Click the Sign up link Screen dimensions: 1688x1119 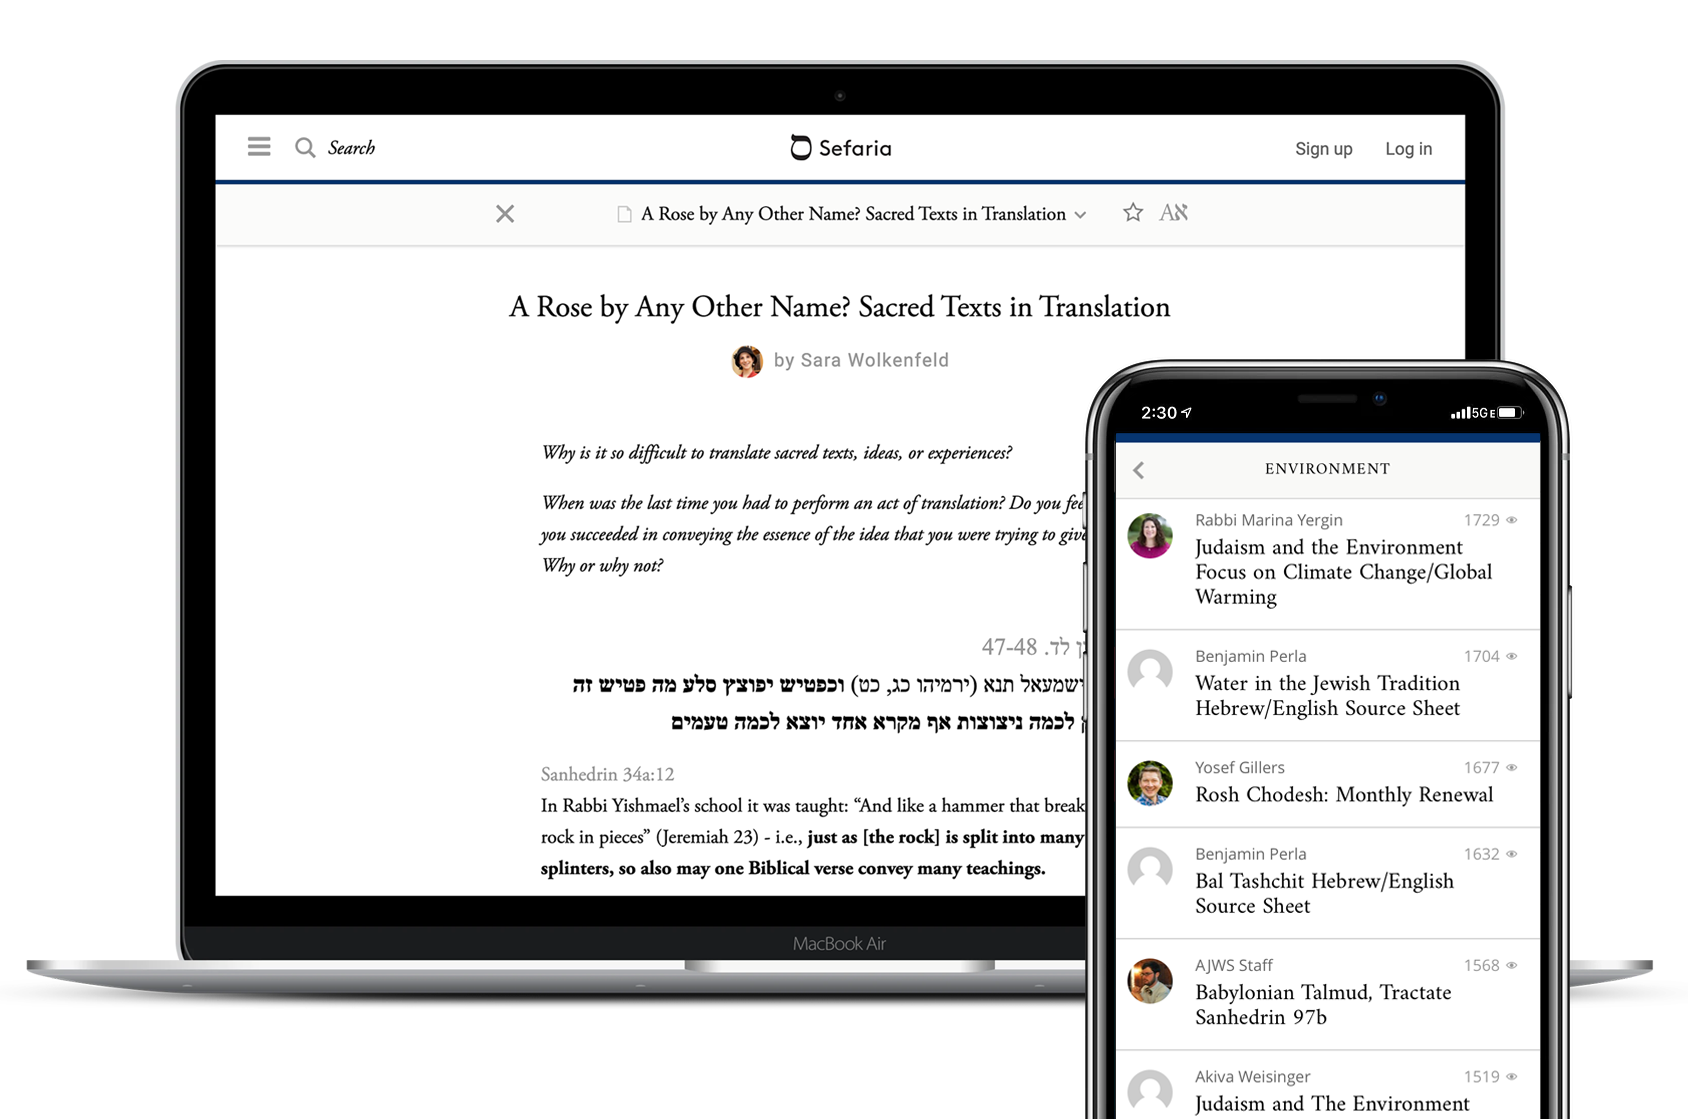1323,149
